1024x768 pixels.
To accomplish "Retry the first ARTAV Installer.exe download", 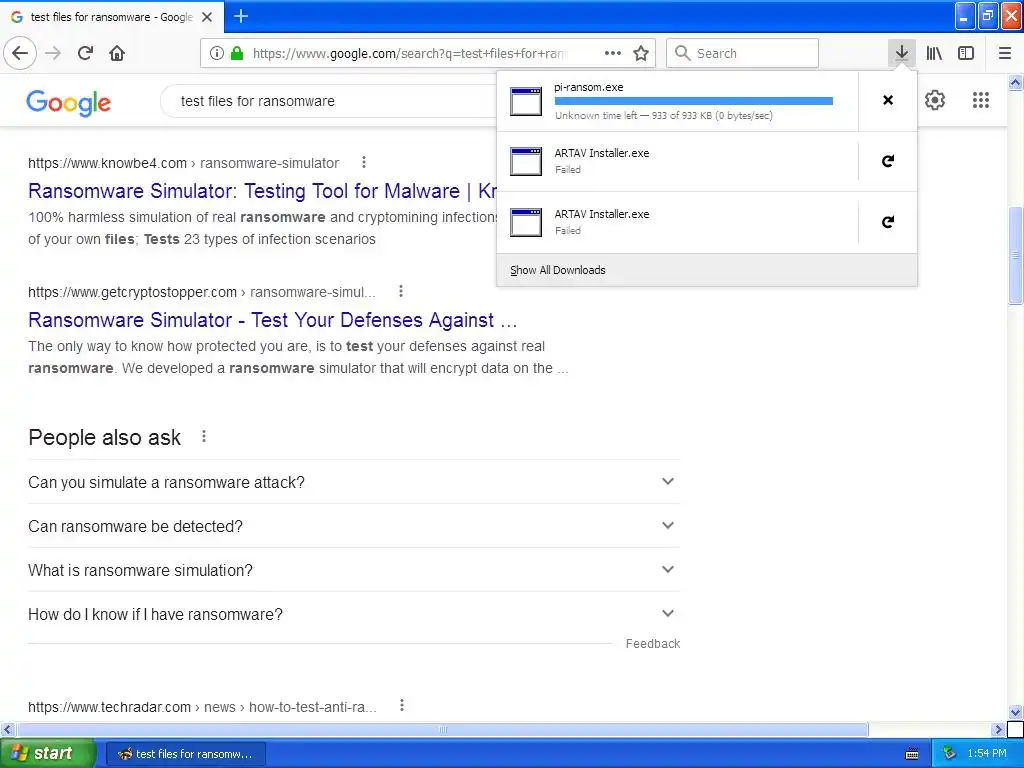I will tap(888, 161).
